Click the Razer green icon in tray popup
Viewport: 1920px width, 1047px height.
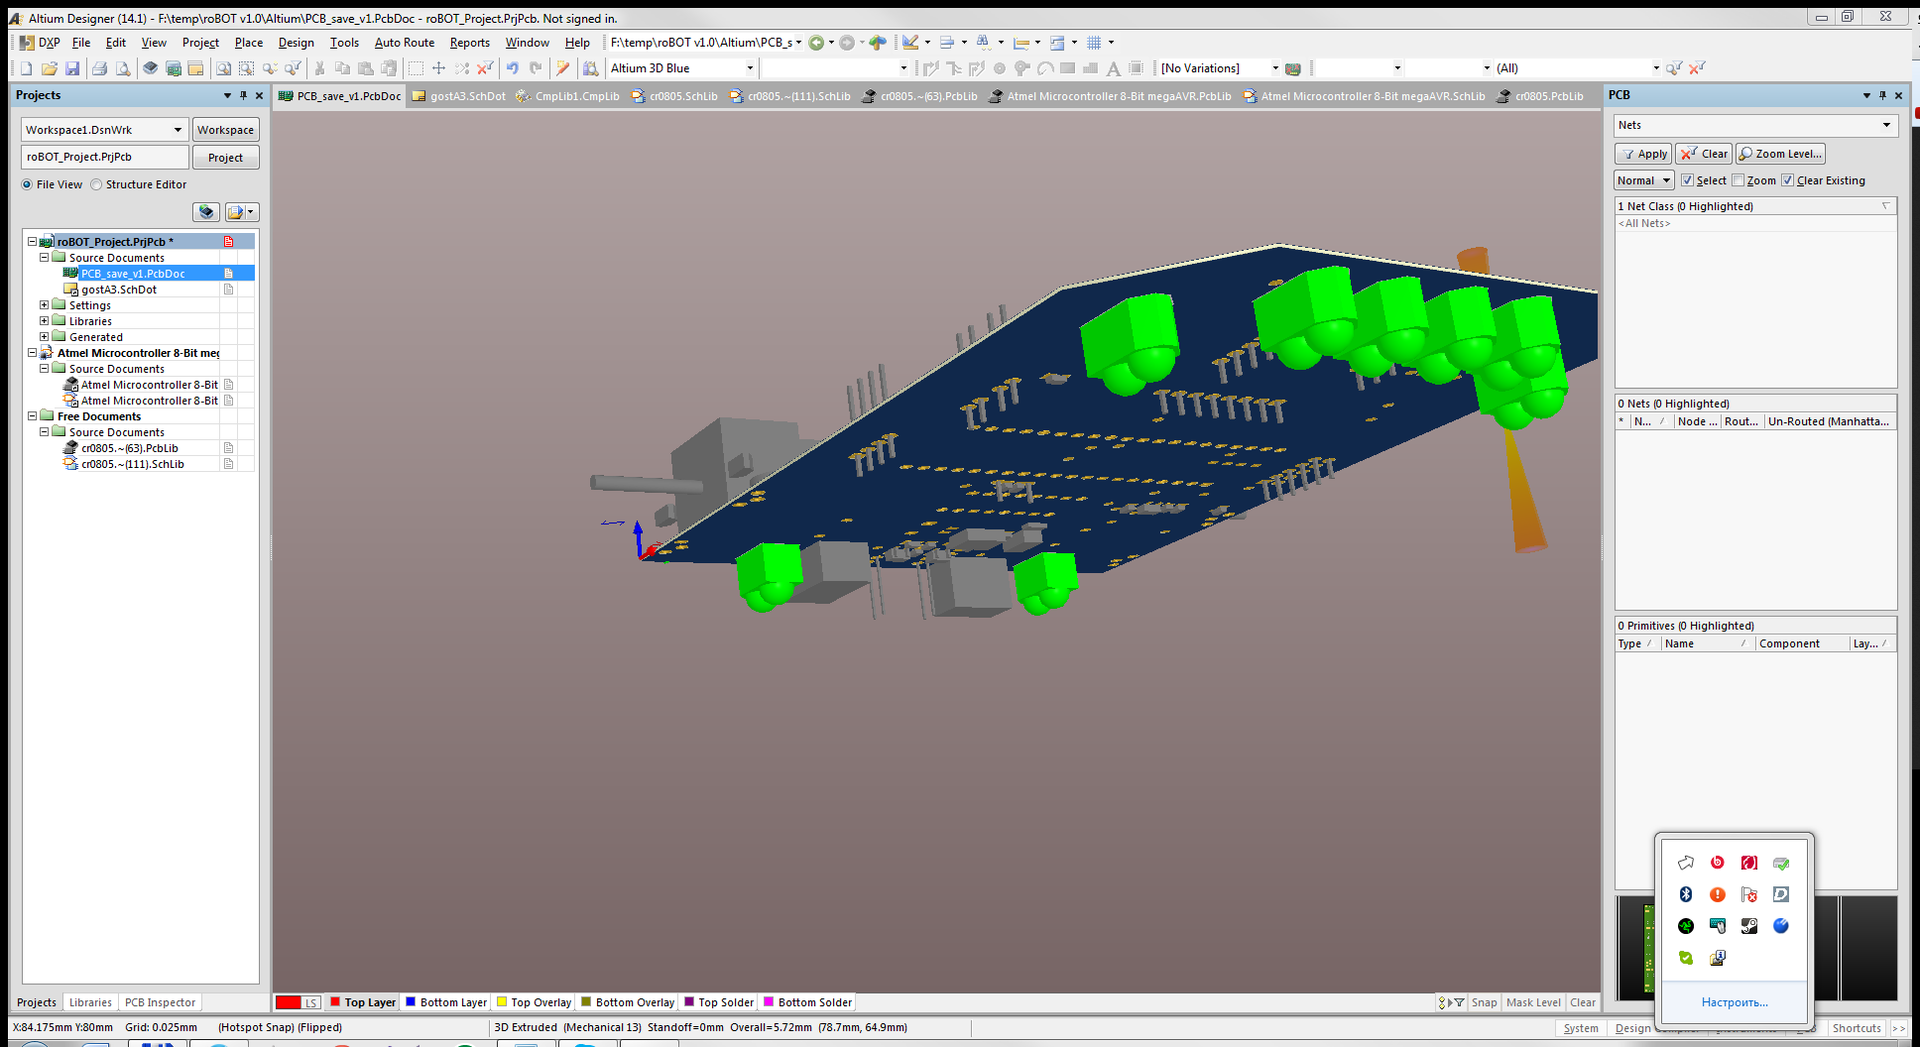click(x=1686, y=926)
